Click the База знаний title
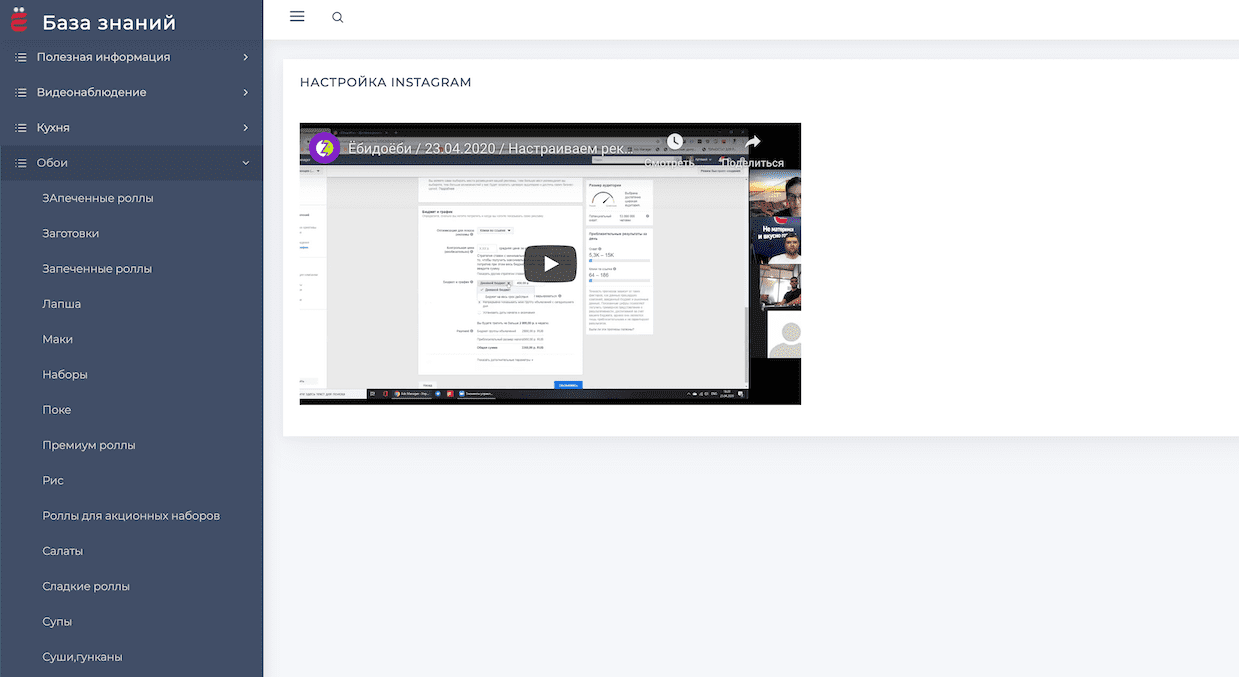Viewport: 1239px width, 677px height. pos(109,22)
